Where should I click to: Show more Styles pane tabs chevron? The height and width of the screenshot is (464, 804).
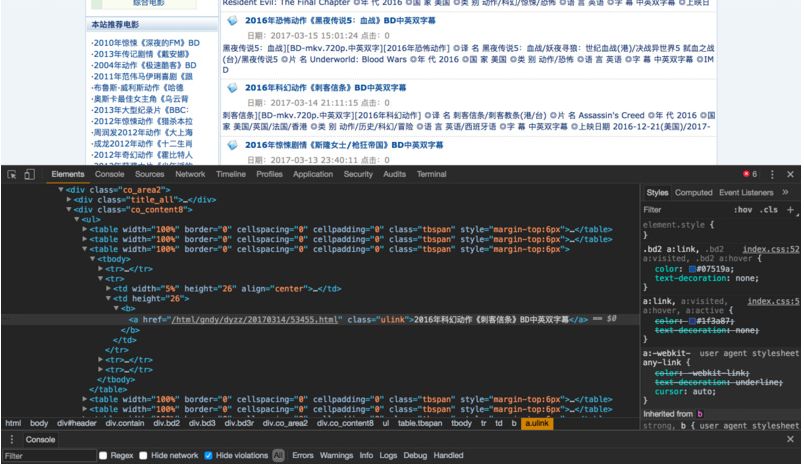pyautogui.click(x=785, y=192)
